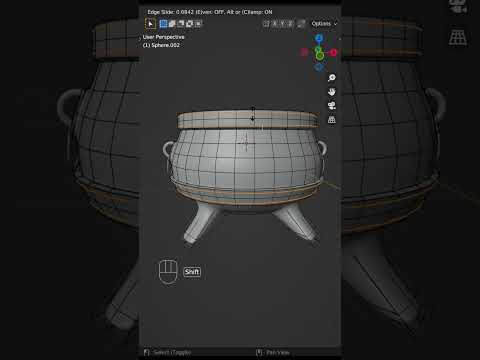The image size is (480, 360).
Task: Click the Select (Toggle) status entry
Action: tap(168, 352)
